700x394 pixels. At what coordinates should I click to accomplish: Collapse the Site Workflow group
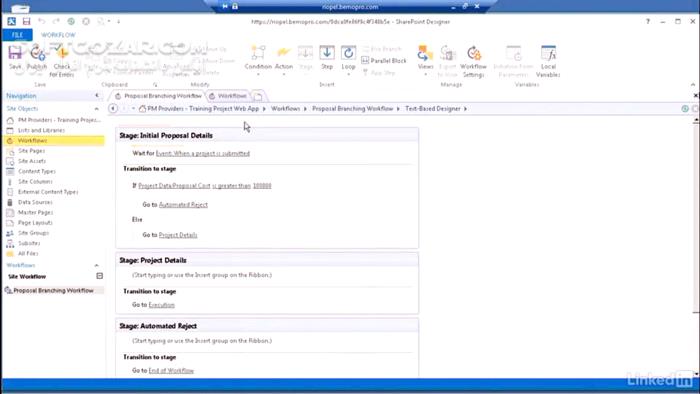100,276
